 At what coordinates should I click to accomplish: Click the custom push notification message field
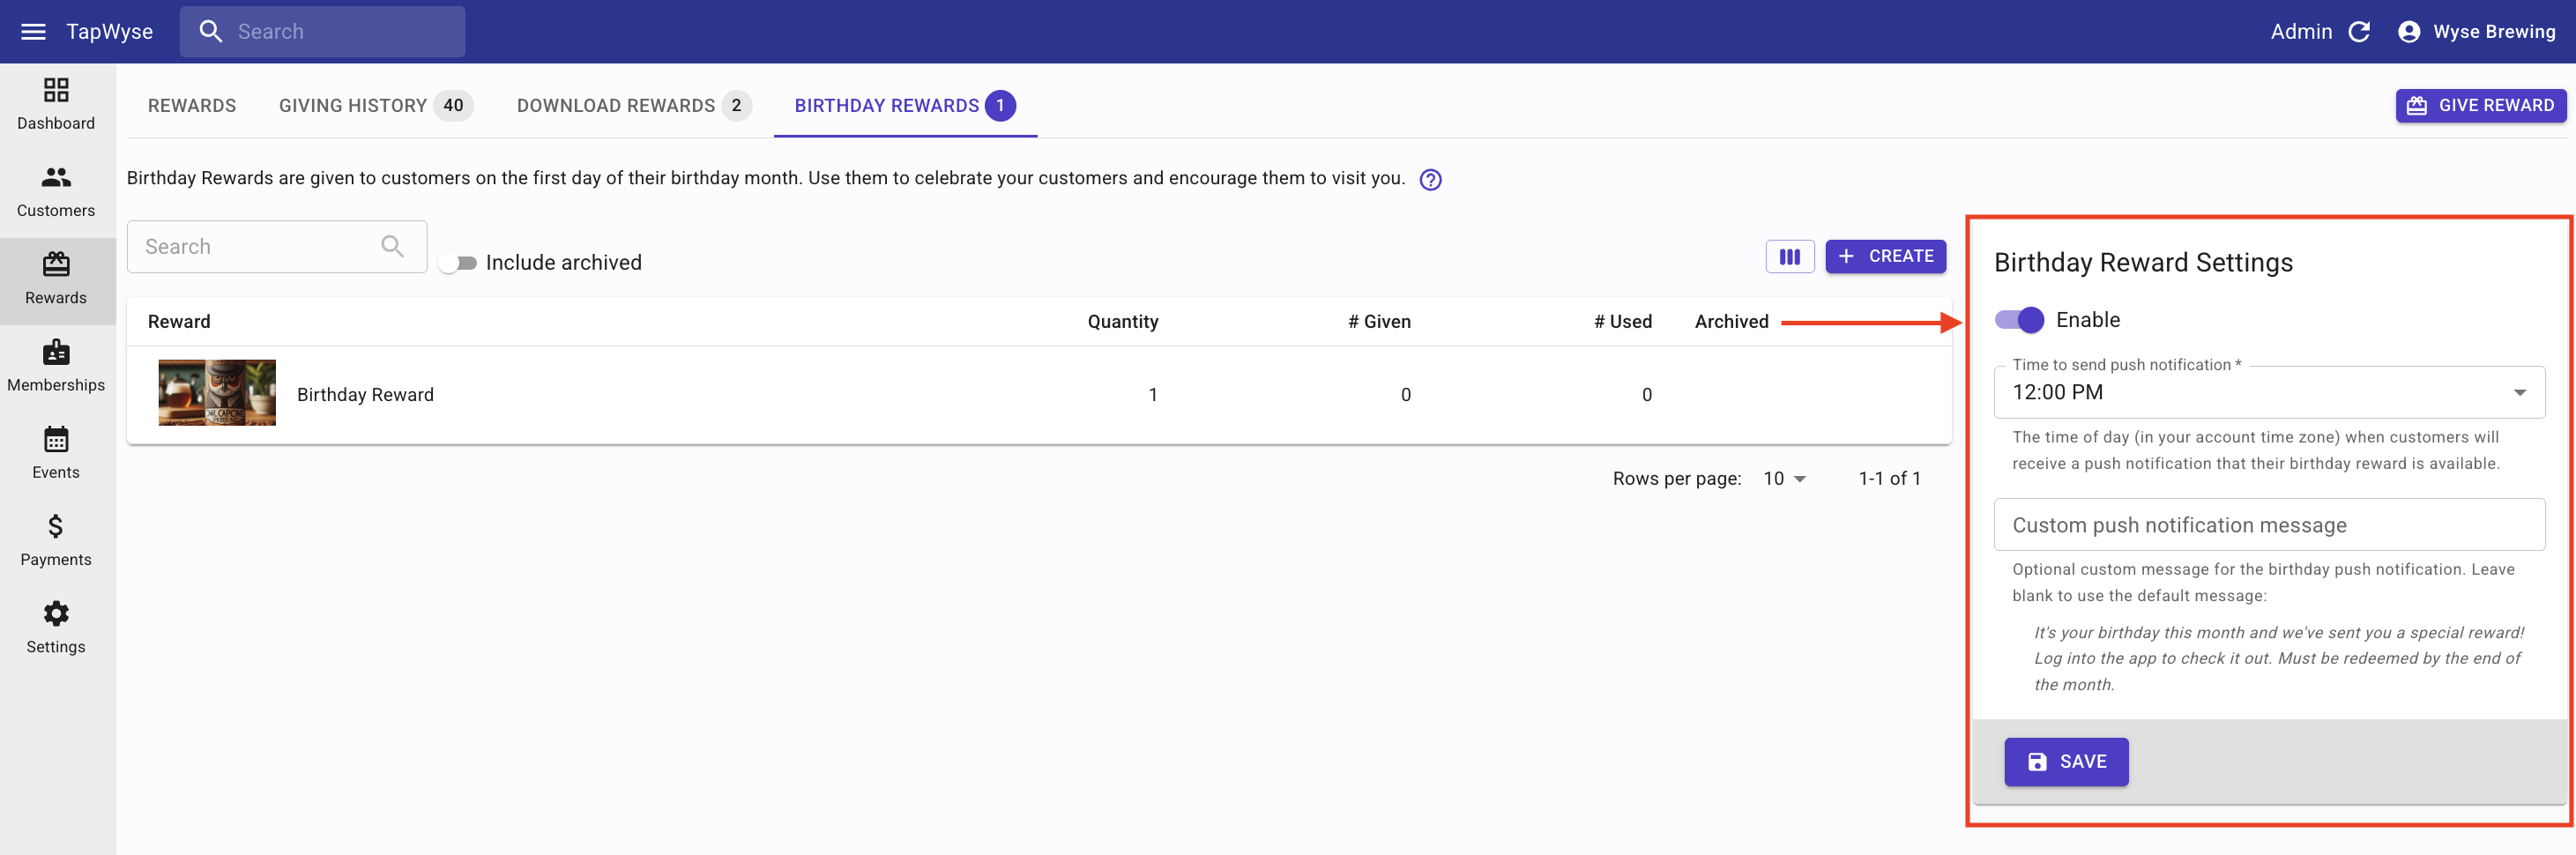[x=2268, y=525]
